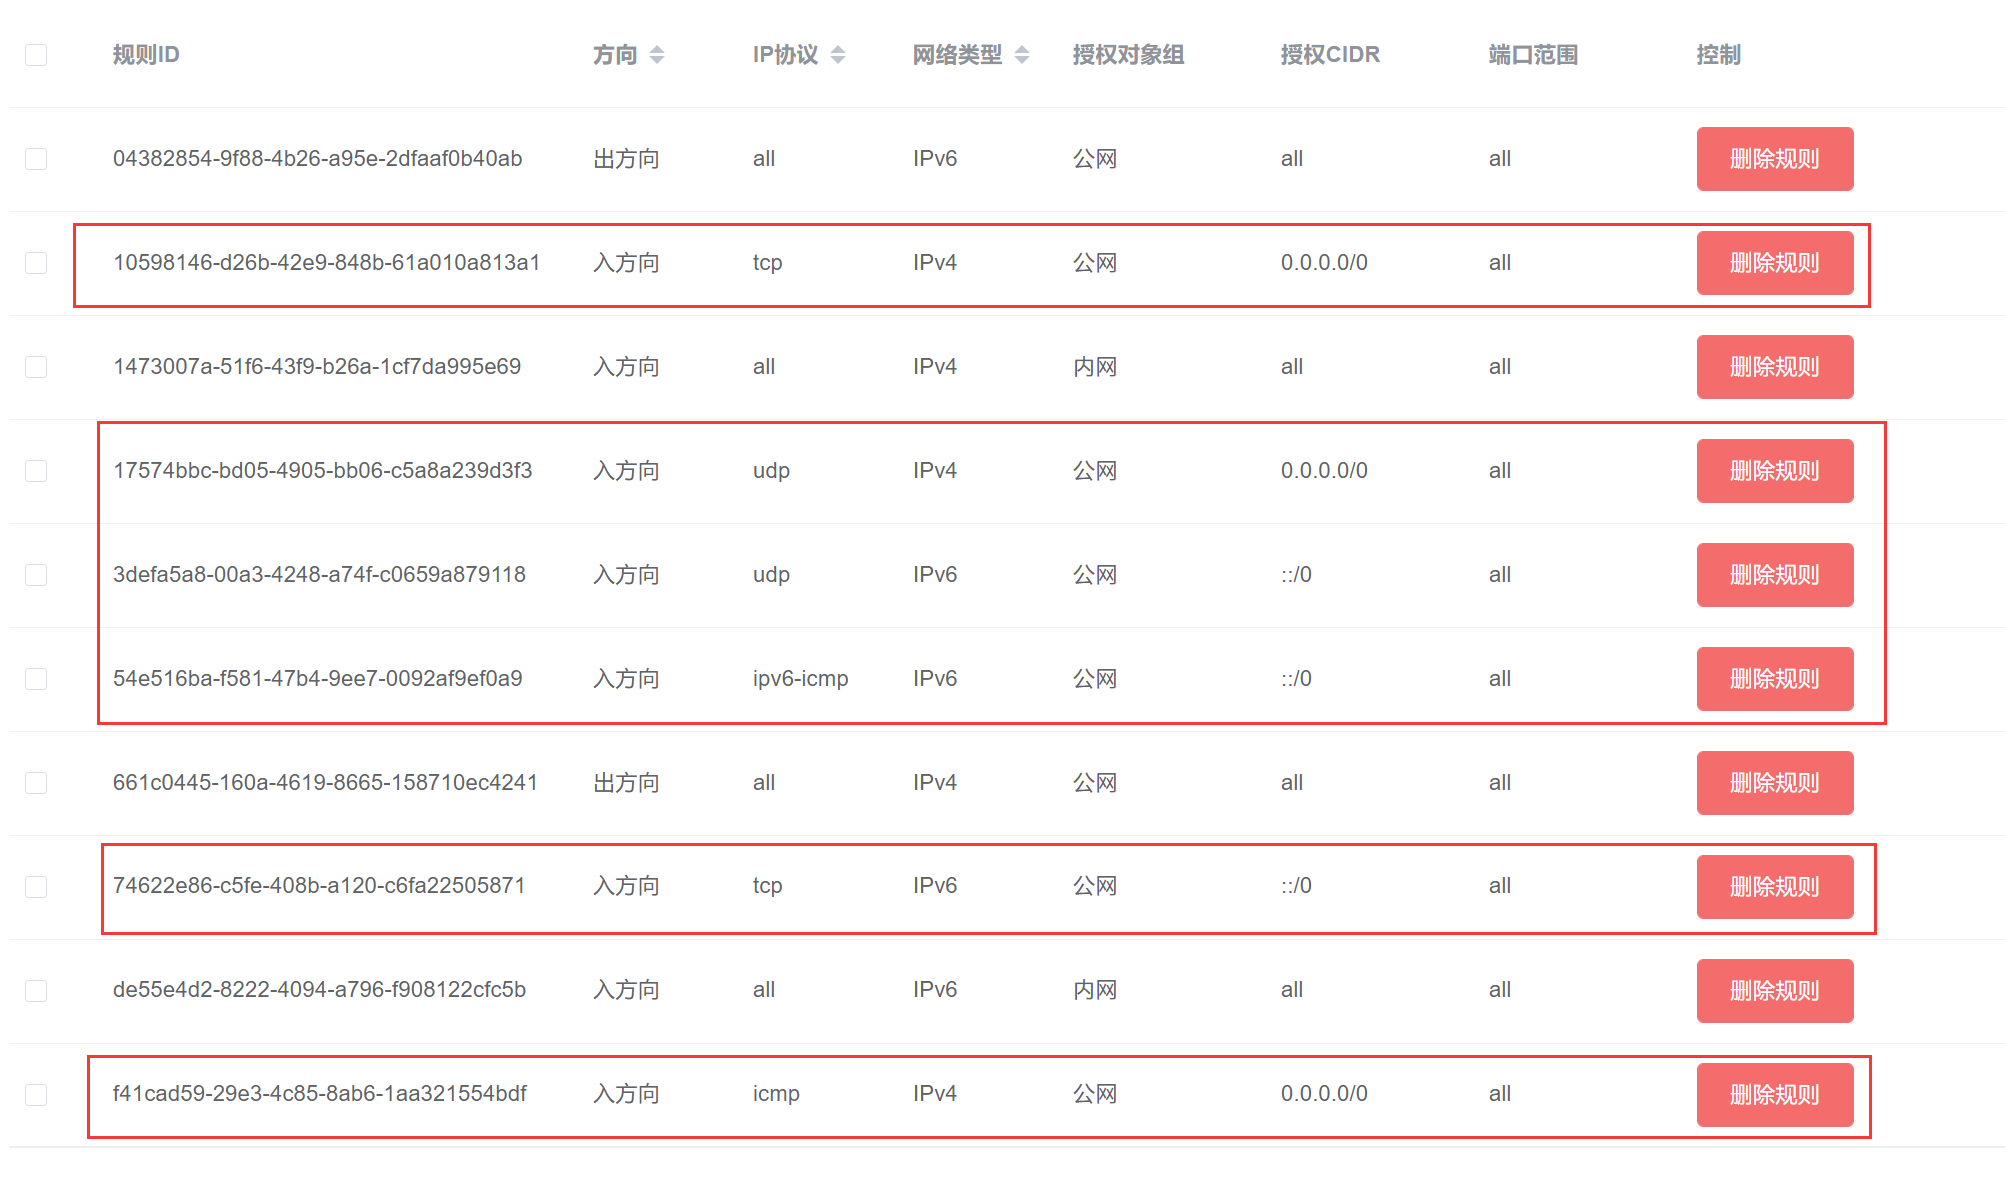Check the rule 1473007a row checkbox
The height and width of the screenshot is (1184, 2005).
pyautogui.click(x=36, y=367)
